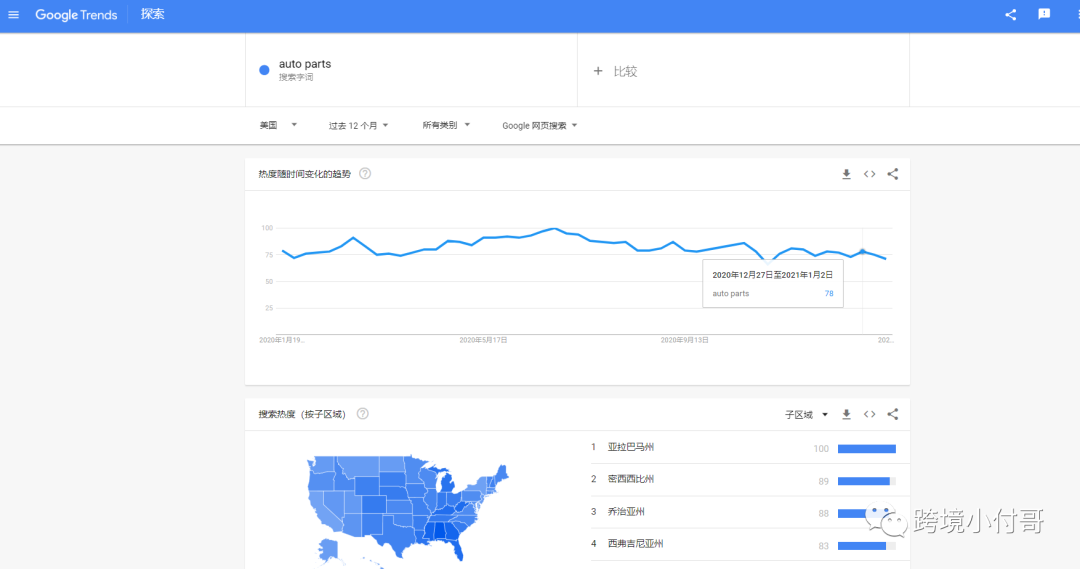Click the tooltip value 78
Image resolution: width=1080 pixels, height=569 pixels.
(829, 293)
